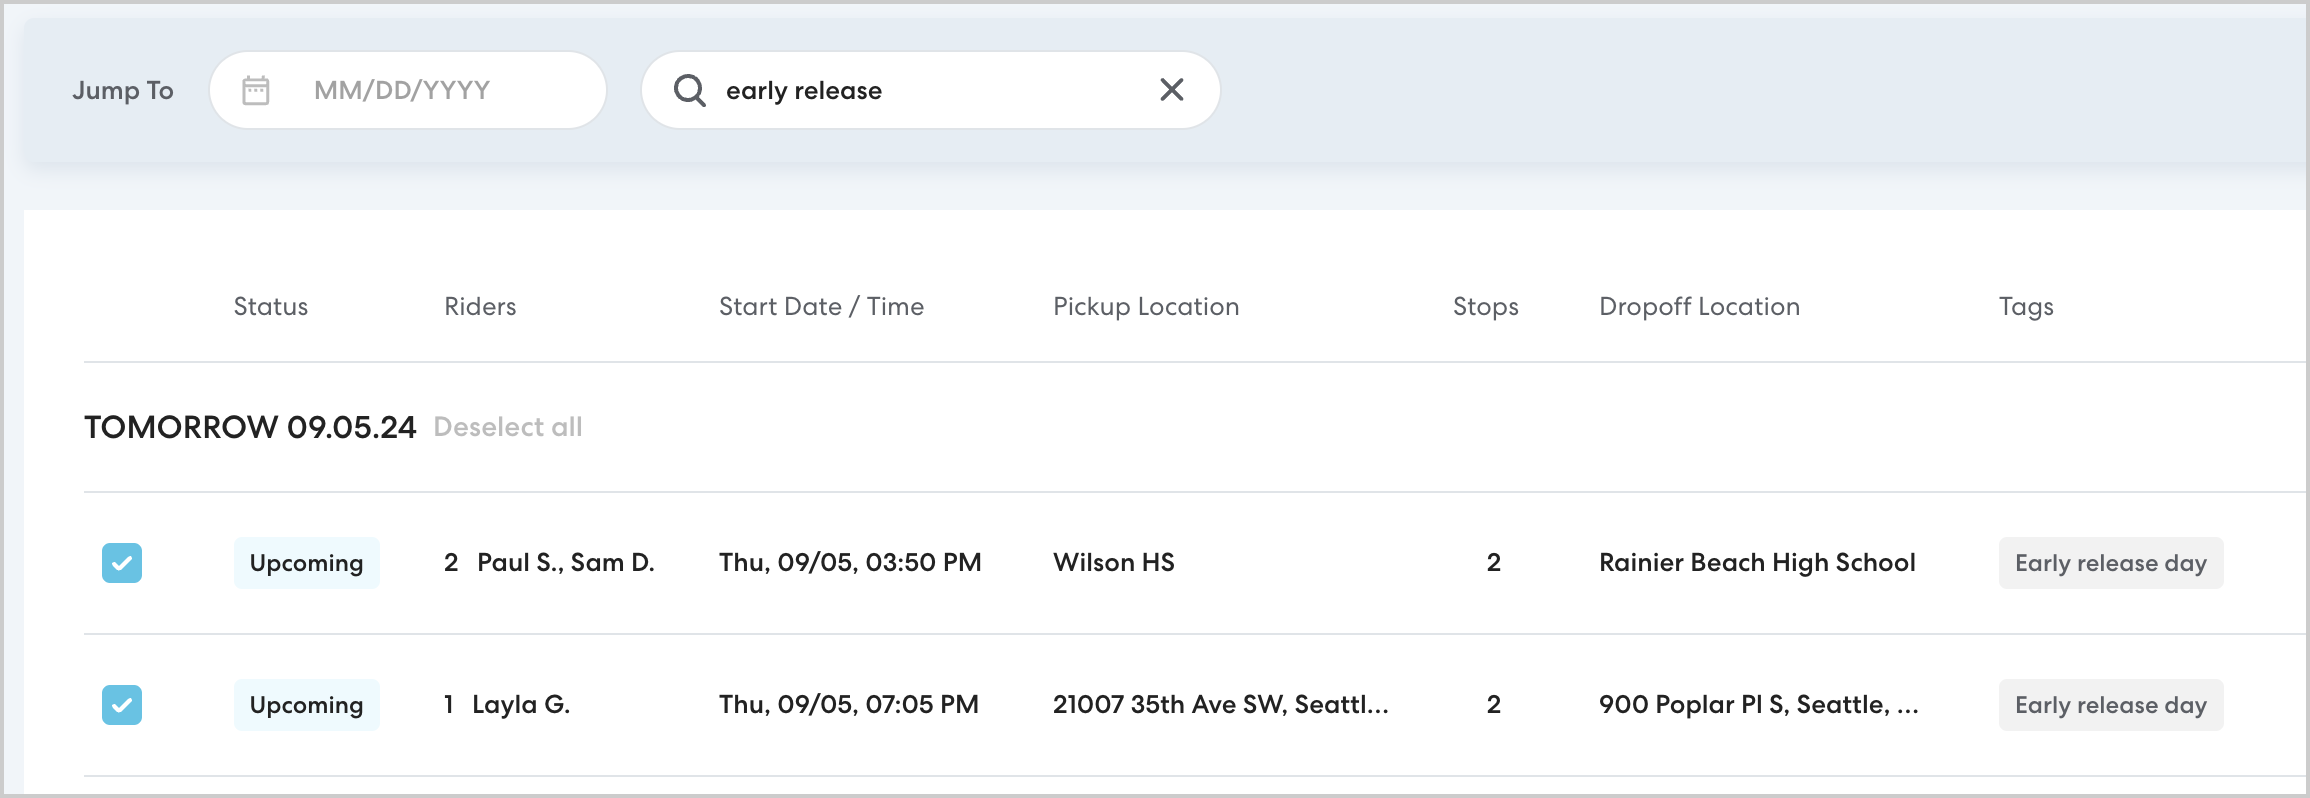Uncheck the Paul S., Sam D. ride checkbox

(122, 563)
